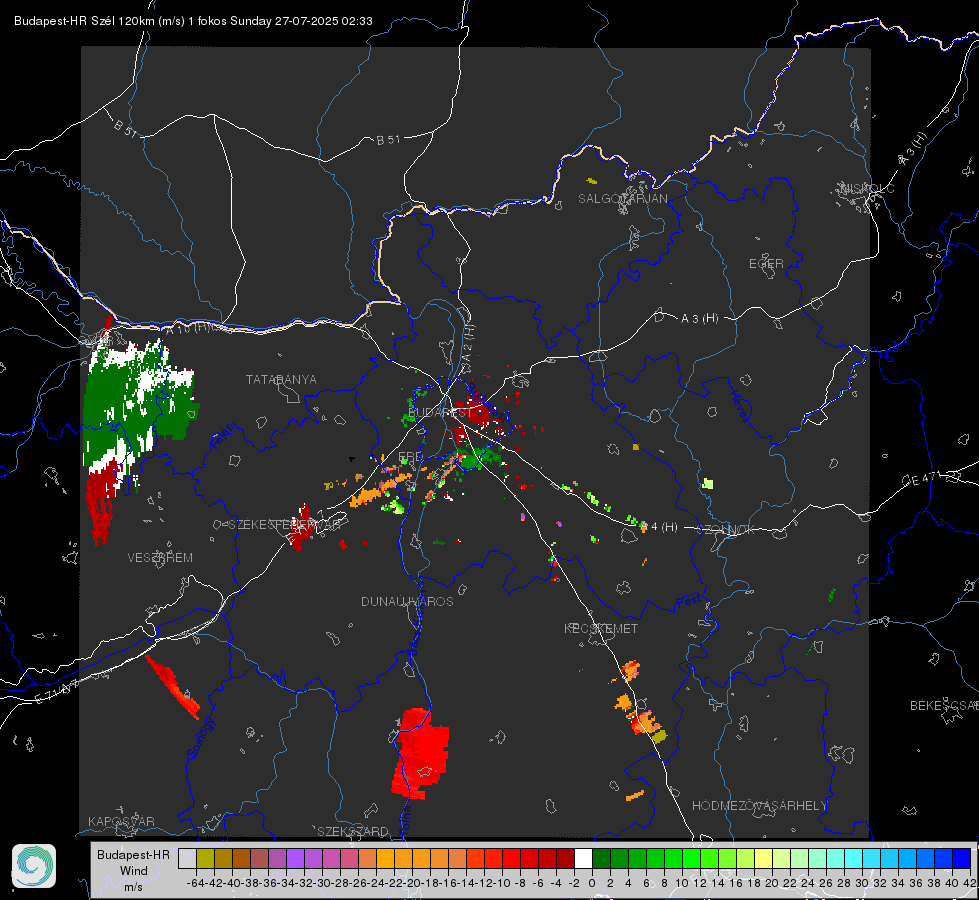The image size is (979, 900).
Task: Click the 42 legend value
Action: (x=969, y=883)
